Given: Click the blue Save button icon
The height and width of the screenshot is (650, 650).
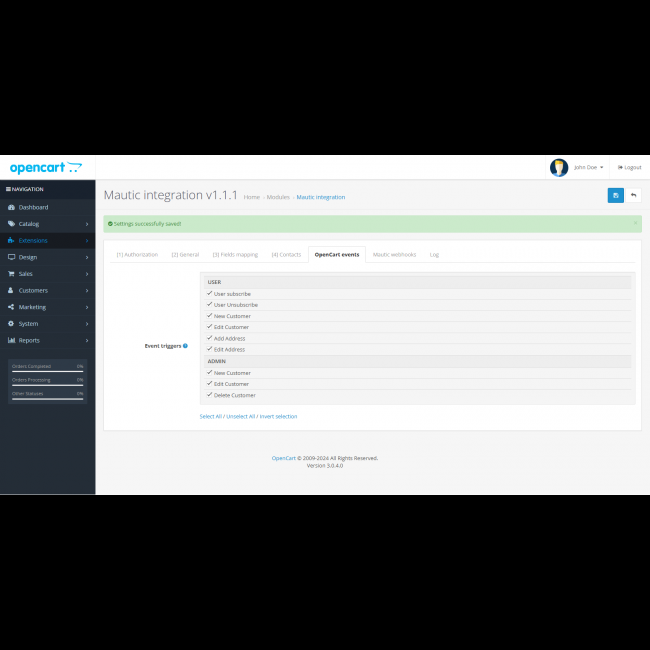Looking at the screenshot, I should click(x=615, y=195).
